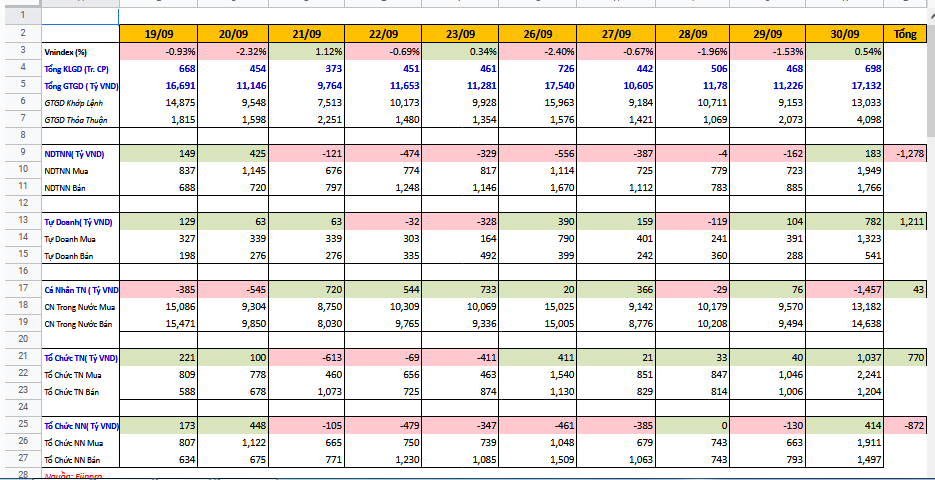
Task: Click the CN Trong Nước Mua label
Action: (x=79, y=306)
